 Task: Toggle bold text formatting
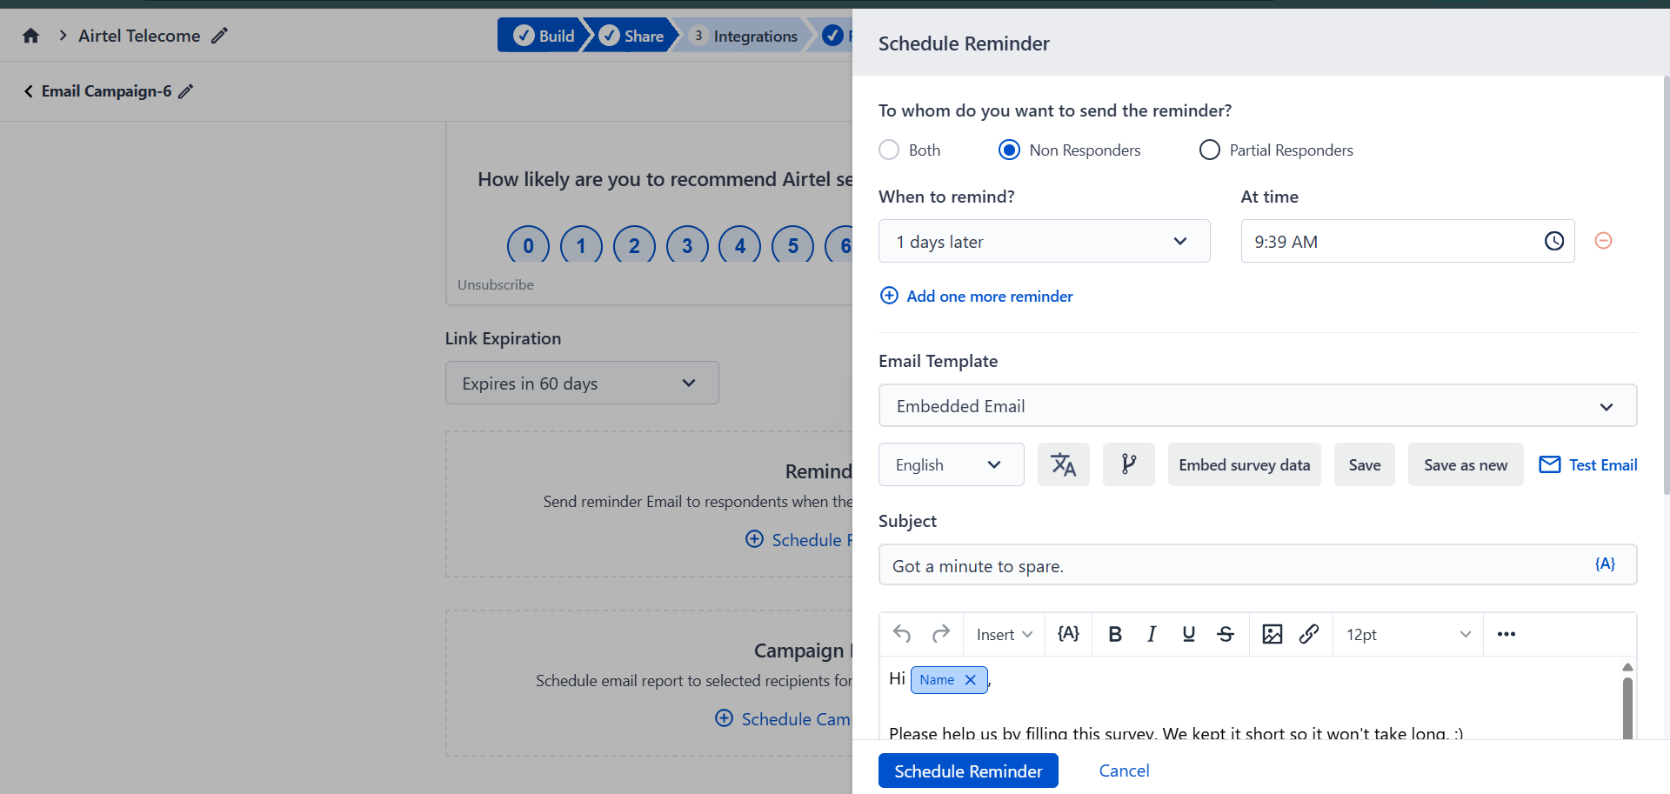[x=1115, y=634]
